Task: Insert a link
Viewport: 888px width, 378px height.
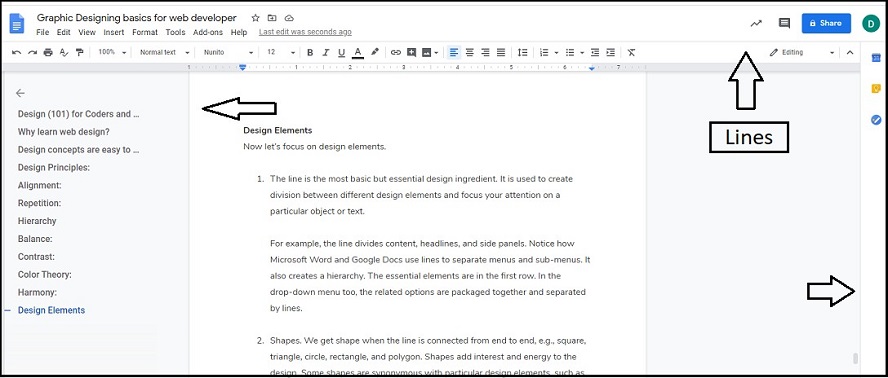Action: [396, 53]
